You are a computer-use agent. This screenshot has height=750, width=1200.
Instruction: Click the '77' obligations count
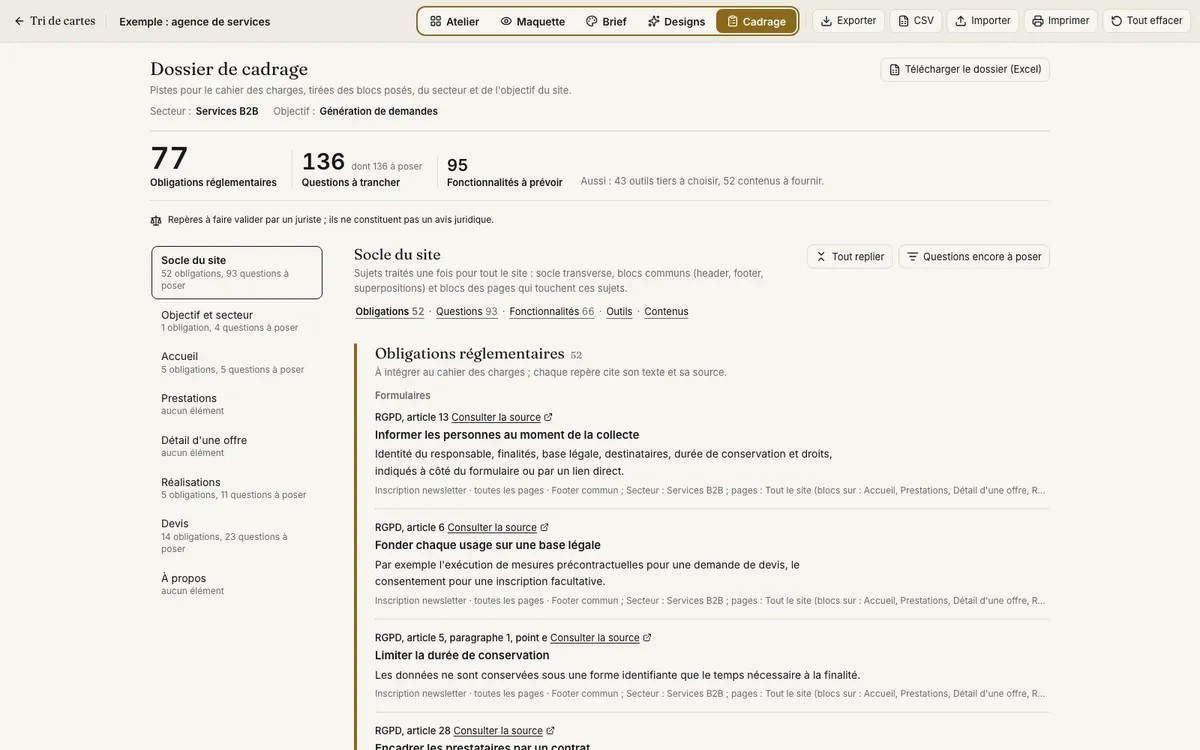pos(169,158)
